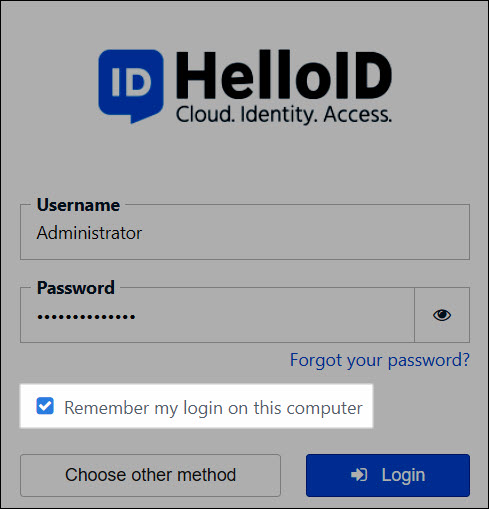Click the 'Administrator' text in Username box
Viewport: 489px width, 509px height.
click(x=89, y=233)
